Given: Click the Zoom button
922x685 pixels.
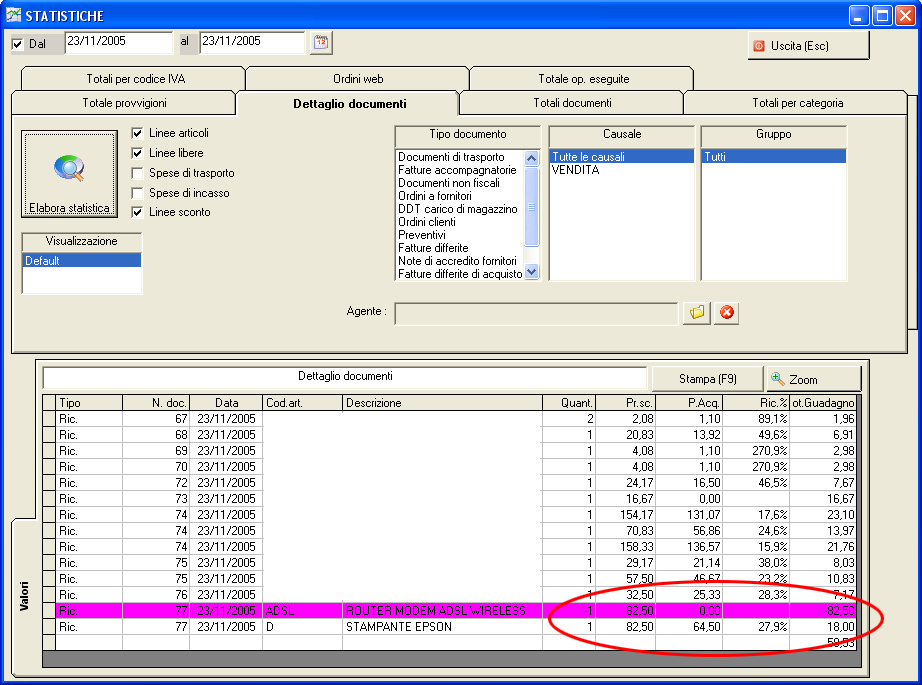Looking at the screenshot, I should click(x=814, y=379).
